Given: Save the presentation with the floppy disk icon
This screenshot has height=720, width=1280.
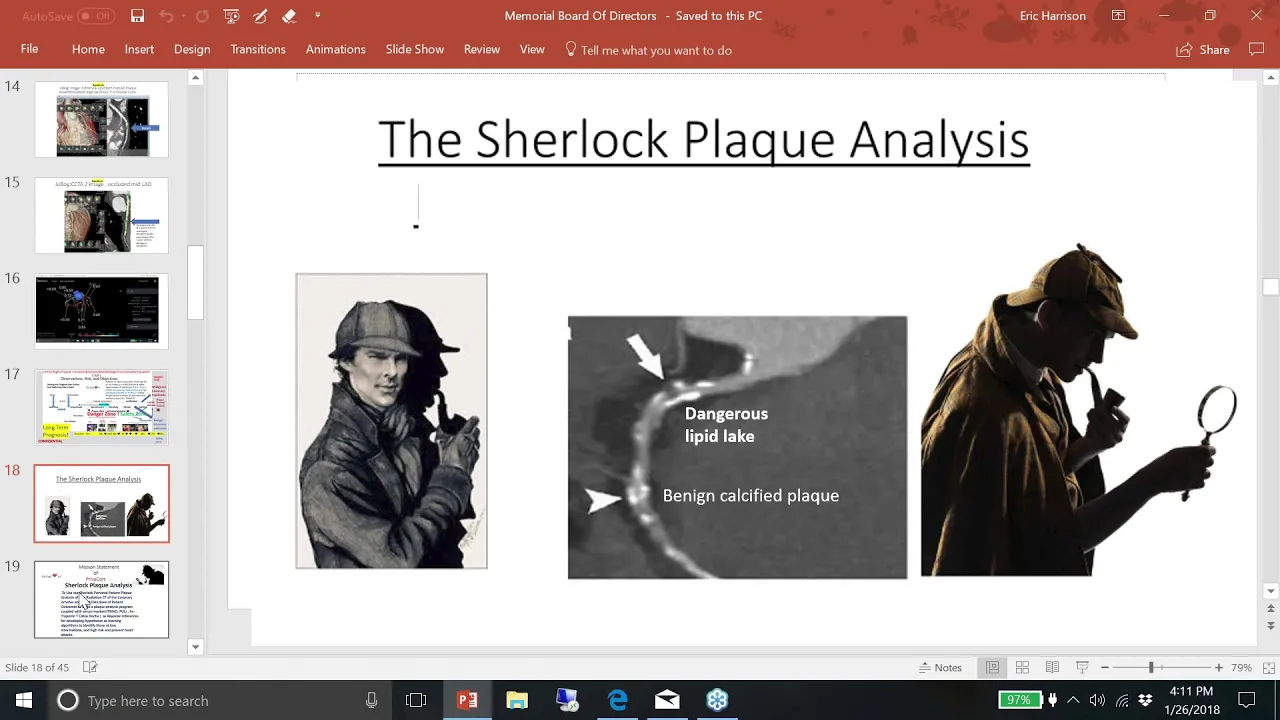Looking at the screenshot, I should (138, 16).
